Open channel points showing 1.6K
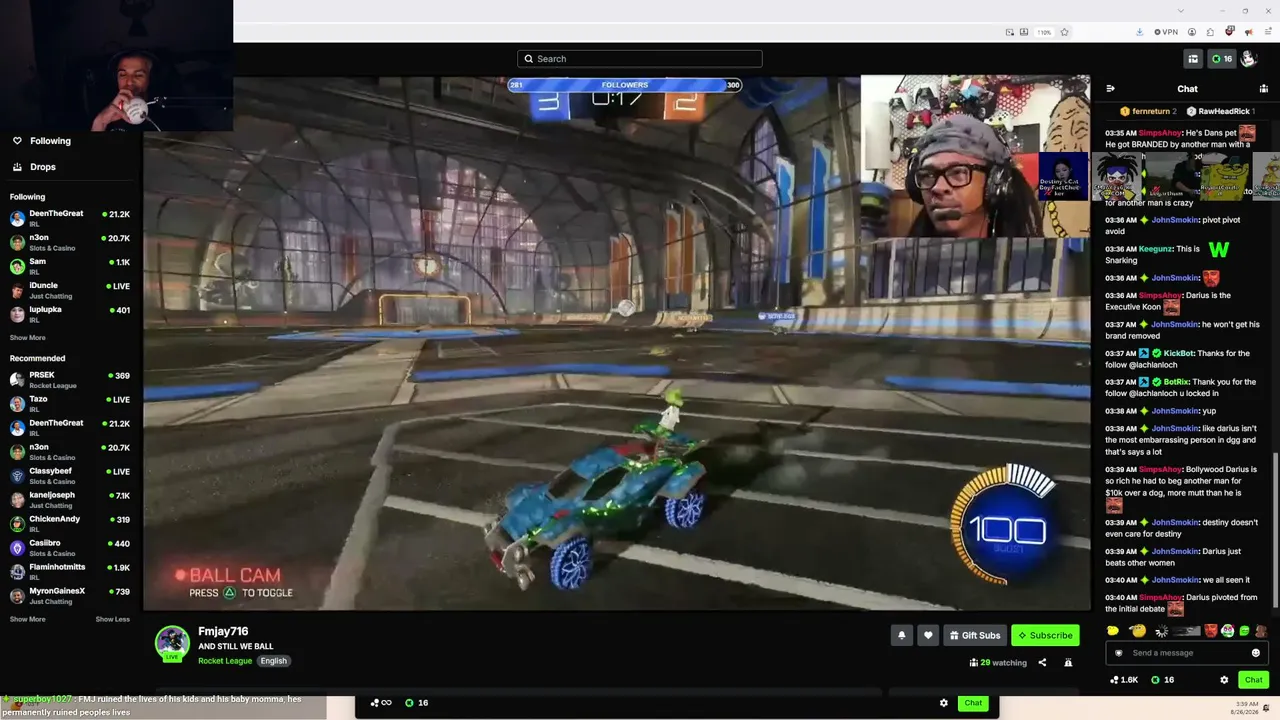Viewport: 1280px width, 720px height. [x=1124, y=680]
